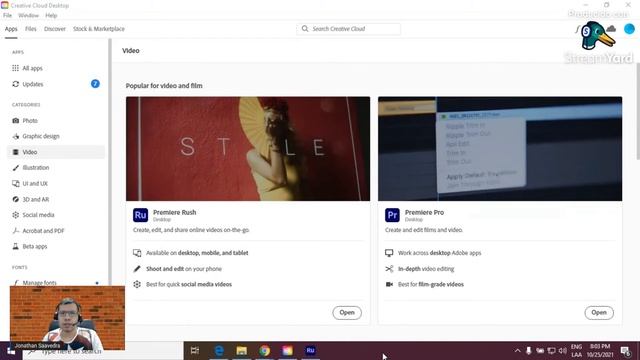Open the blue account profile avatar
The height and width of the screenshot is (360, 640).
[x=629, y=29]
